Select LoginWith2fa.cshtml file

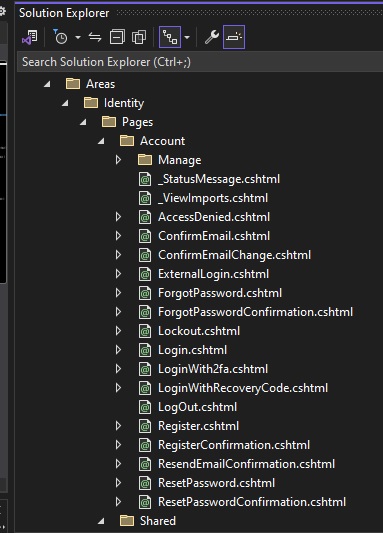coord(213,369)
